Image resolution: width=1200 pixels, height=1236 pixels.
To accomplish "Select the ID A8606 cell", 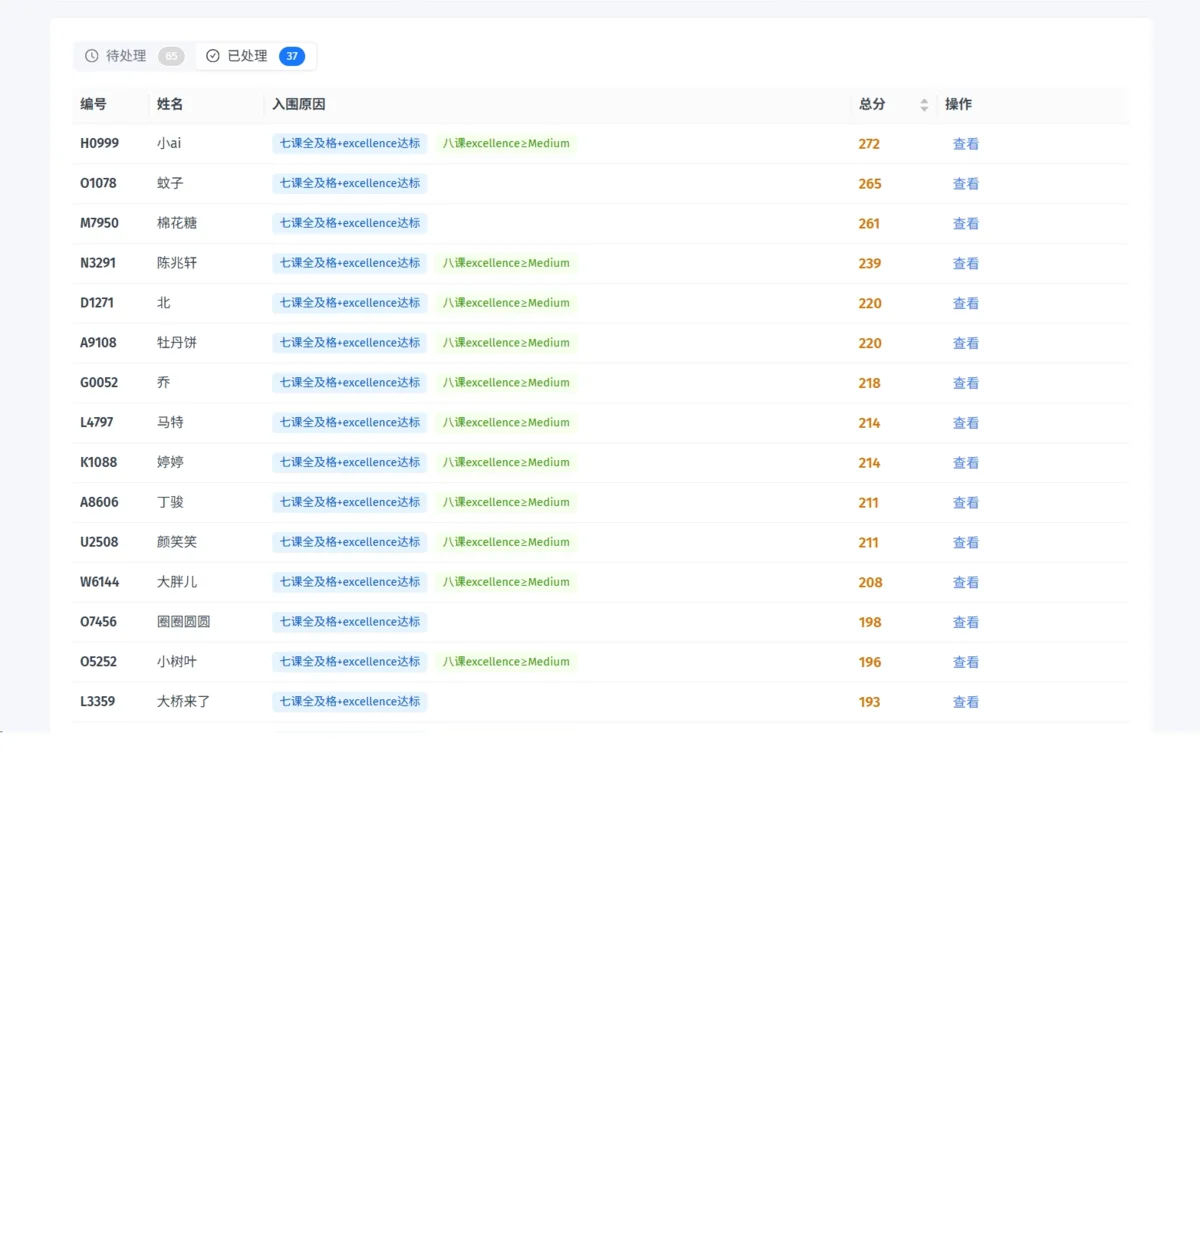I will (x=99, y=503).
